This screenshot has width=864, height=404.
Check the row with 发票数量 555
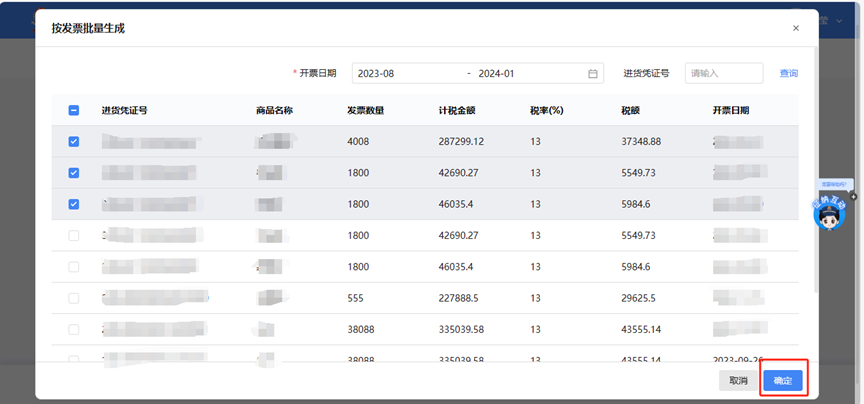click(73, 298)
